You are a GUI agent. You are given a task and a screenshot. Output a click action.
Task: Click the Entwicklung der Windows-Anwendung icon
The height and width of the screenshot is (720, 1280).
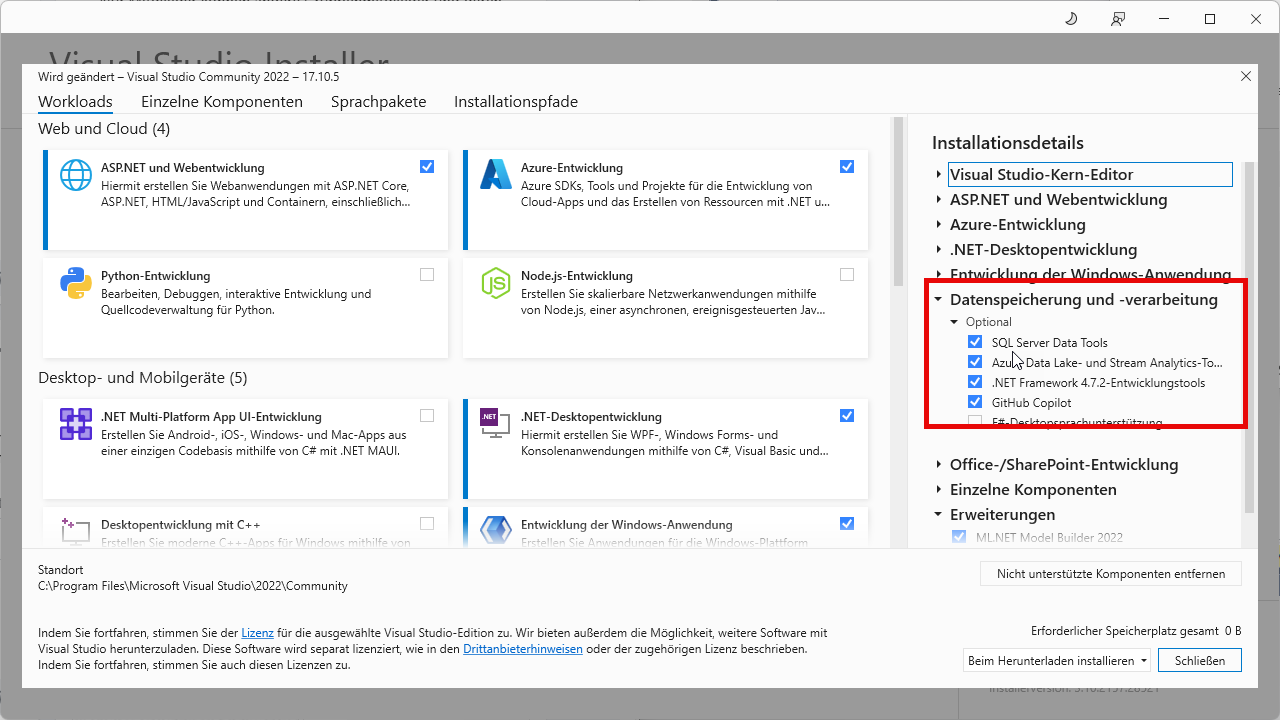[x=495, y=532]
